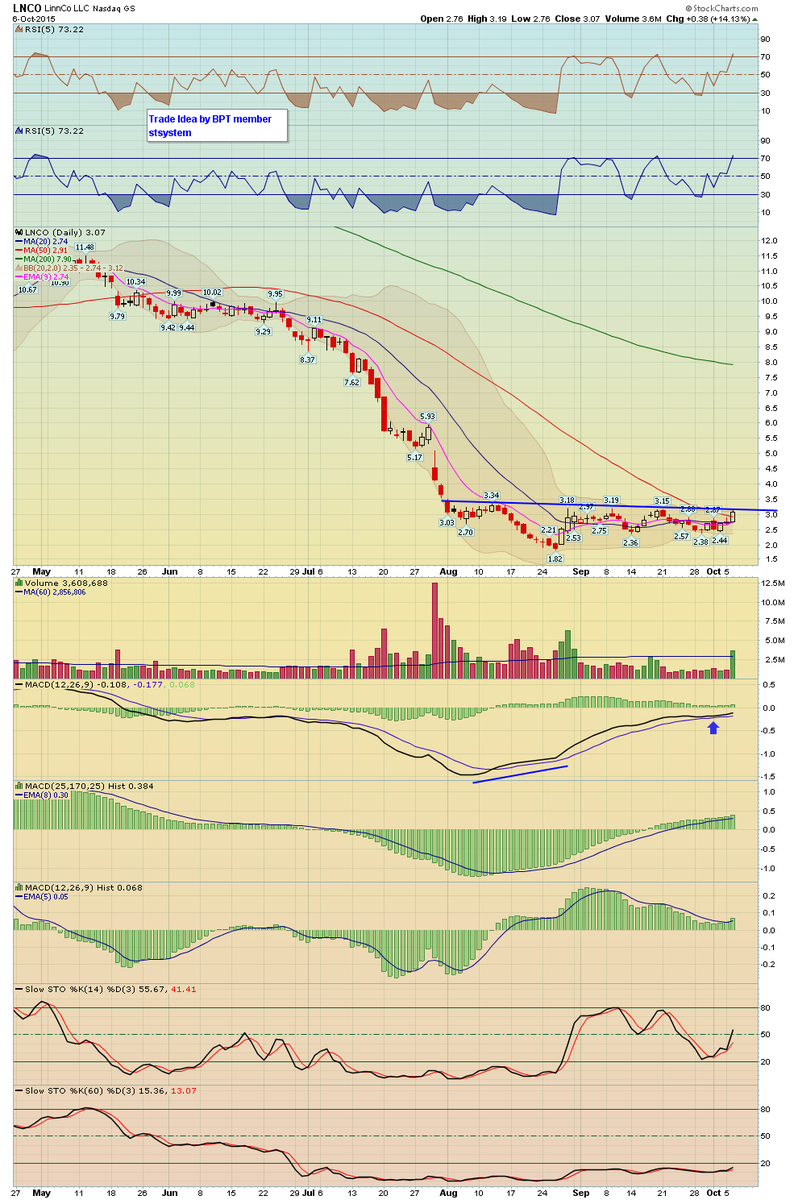
Task: Click the MA(200) 7.90 legend entry
Action: pos(45,260)
